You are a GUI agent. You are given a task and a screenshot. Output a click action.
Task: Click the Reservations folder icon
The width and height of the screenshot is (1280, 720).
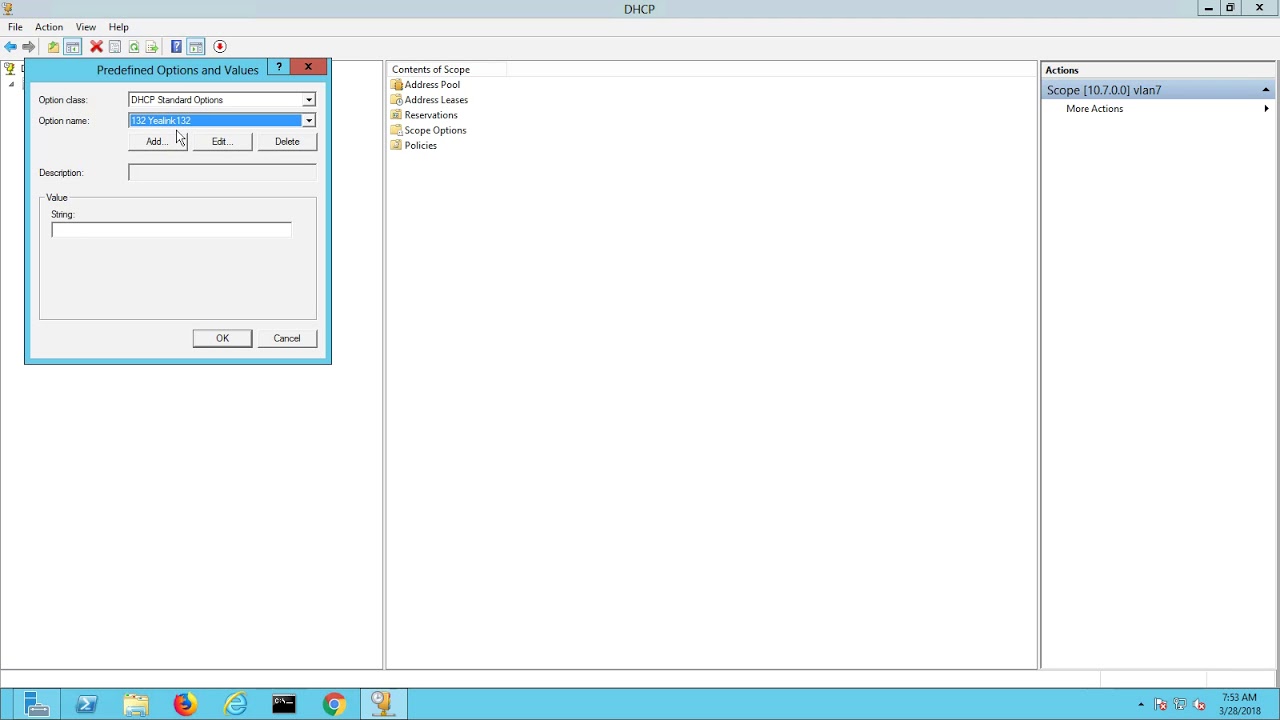(397, 115)
